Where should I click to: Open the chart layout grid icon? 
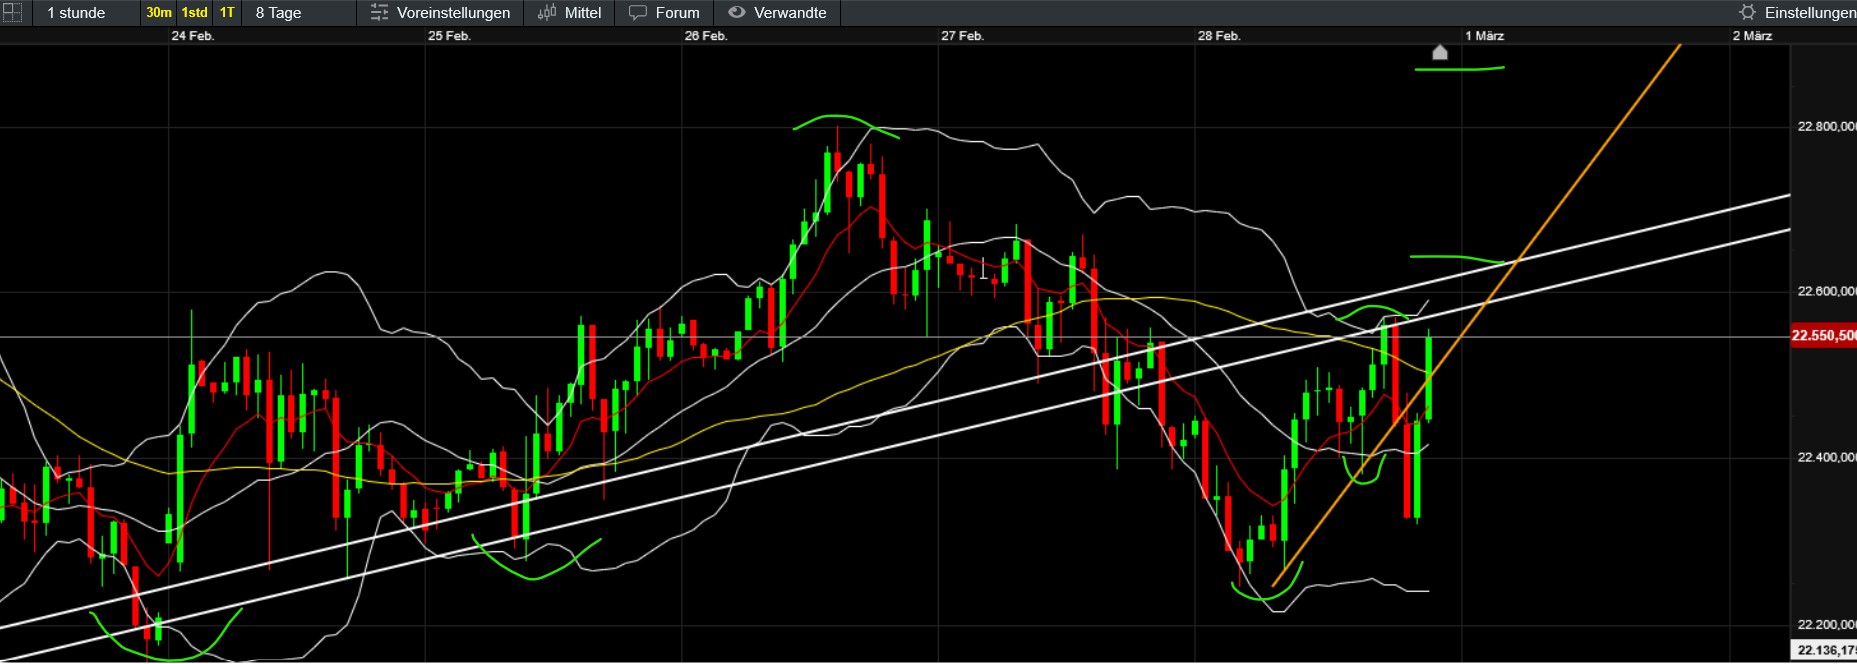tap(12, 13)
